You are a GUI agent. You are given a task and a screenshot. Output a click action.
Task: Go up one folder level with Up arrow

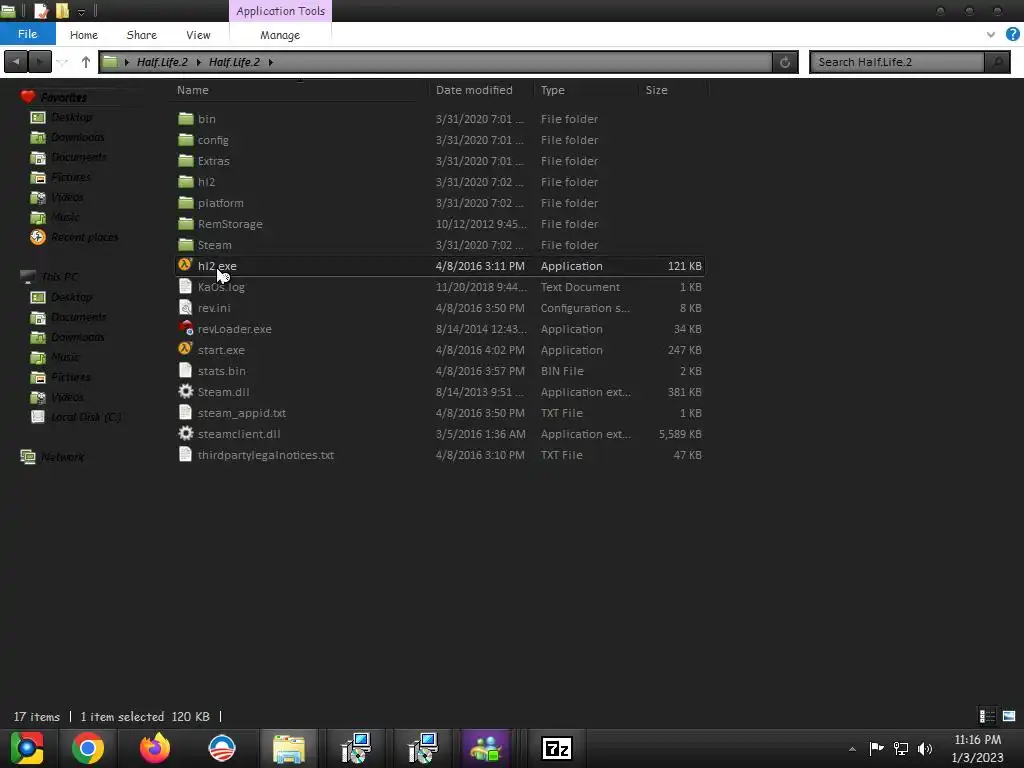[86, 62]
